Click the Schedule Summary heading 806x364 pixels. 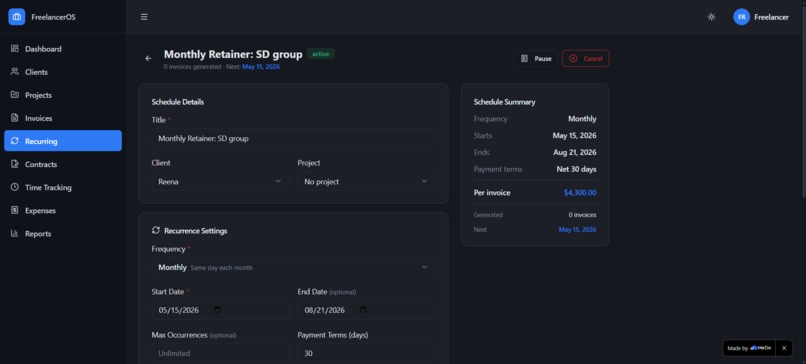click(504, 102)
